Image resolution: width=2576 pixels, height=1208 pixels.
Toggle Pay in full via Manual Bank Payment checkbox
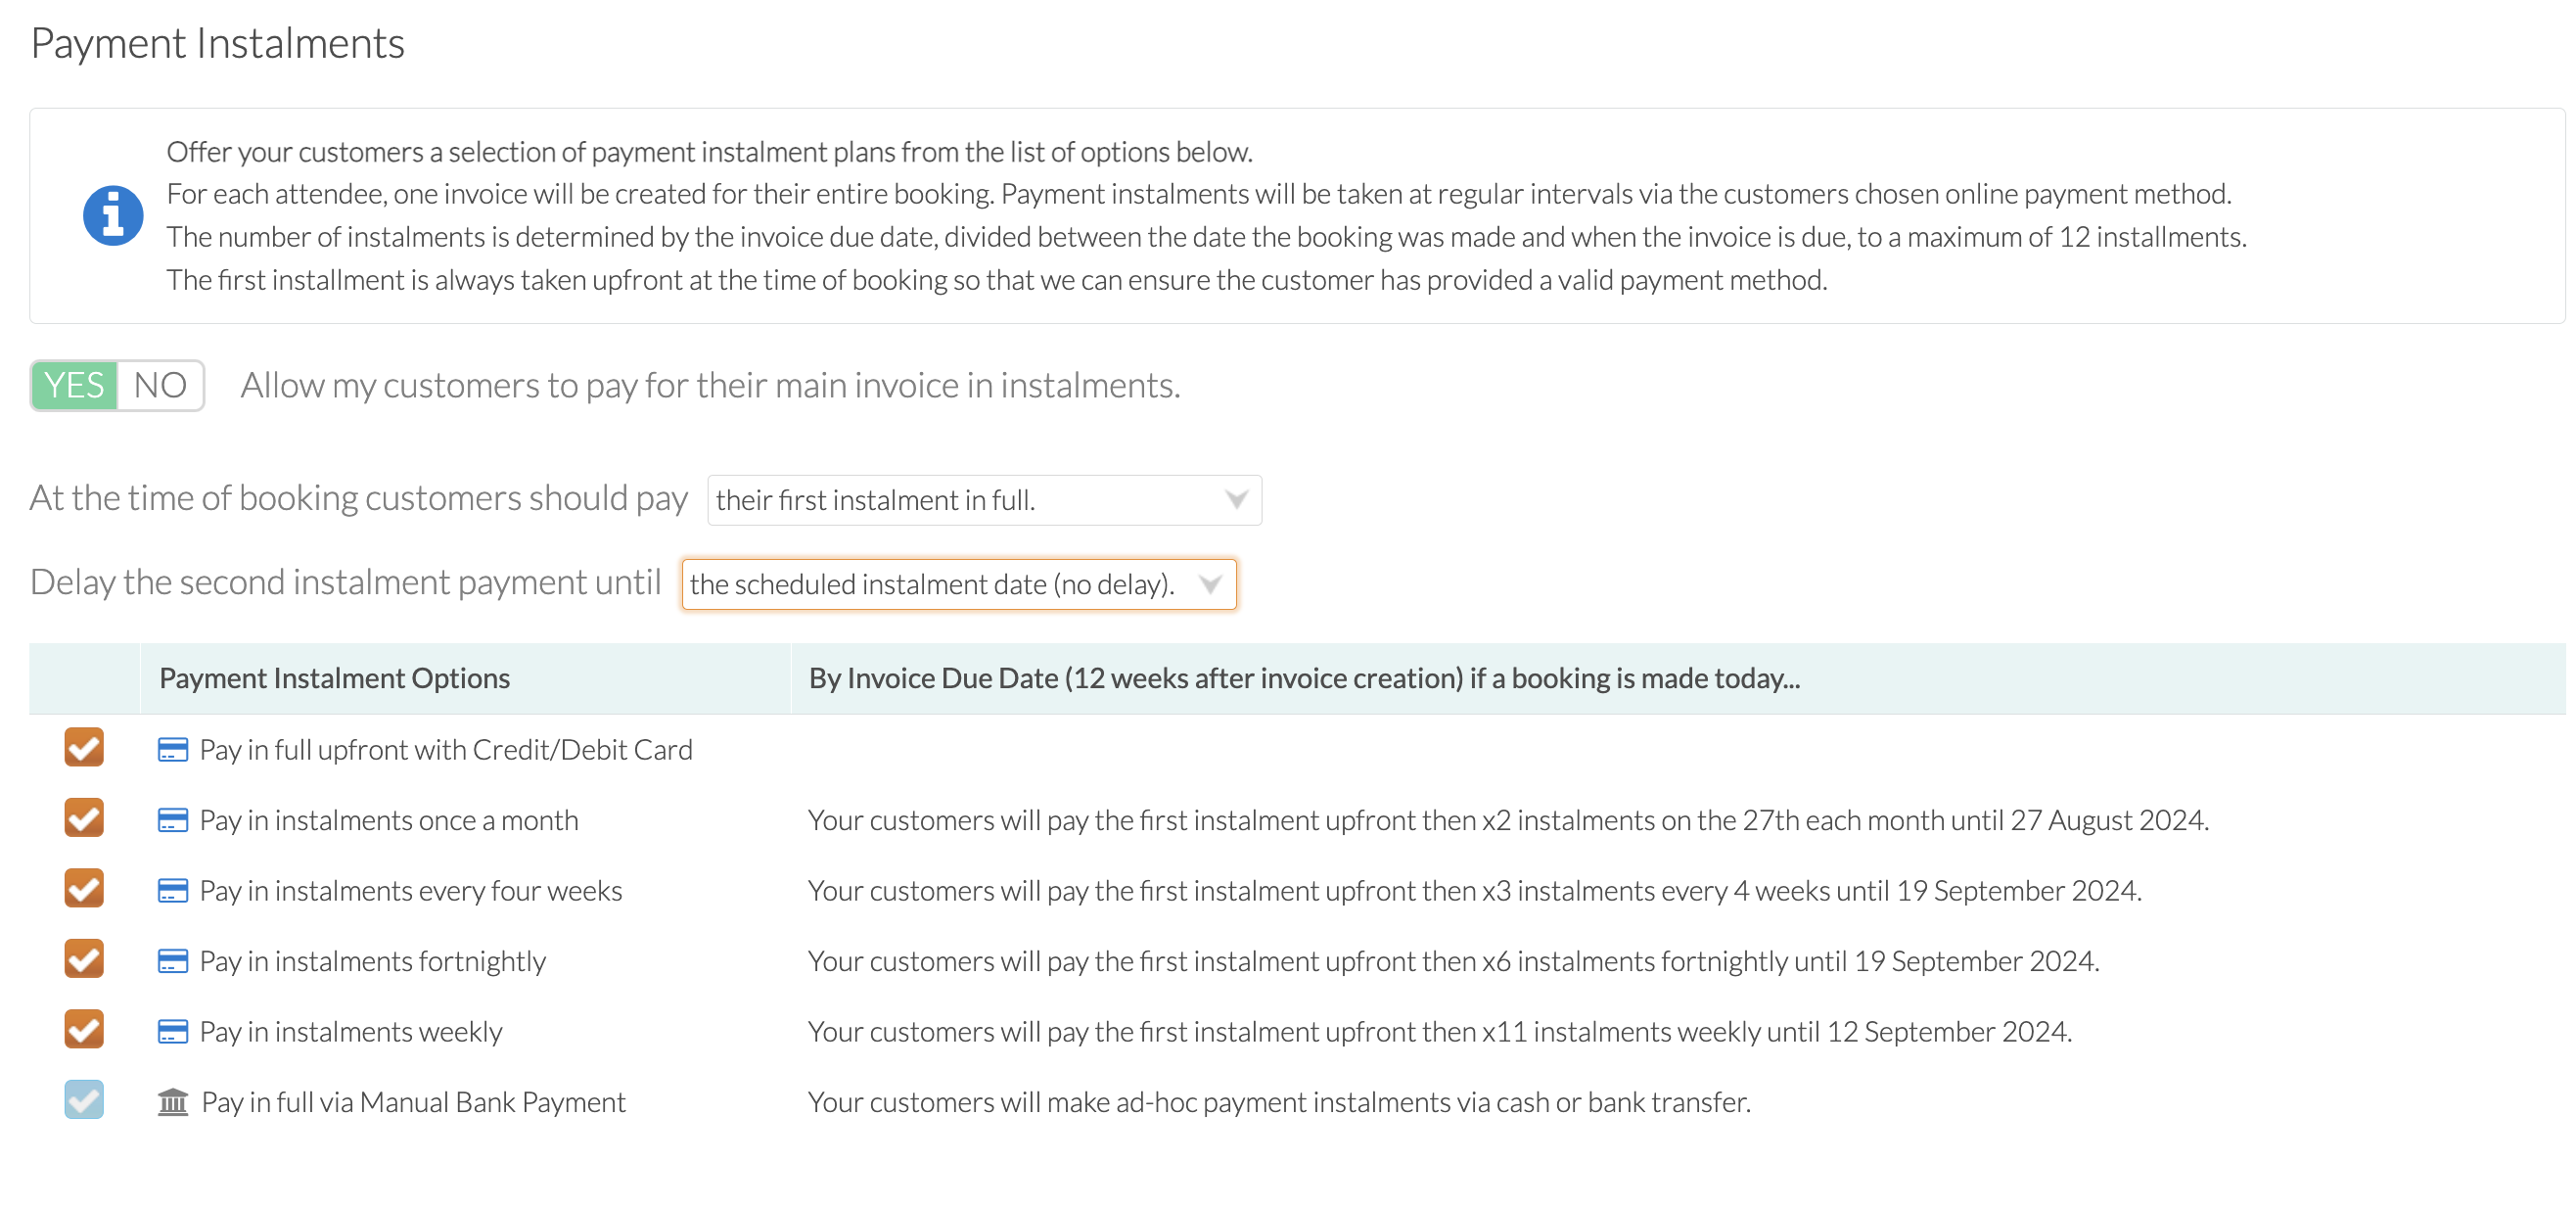click(84, 1100)
